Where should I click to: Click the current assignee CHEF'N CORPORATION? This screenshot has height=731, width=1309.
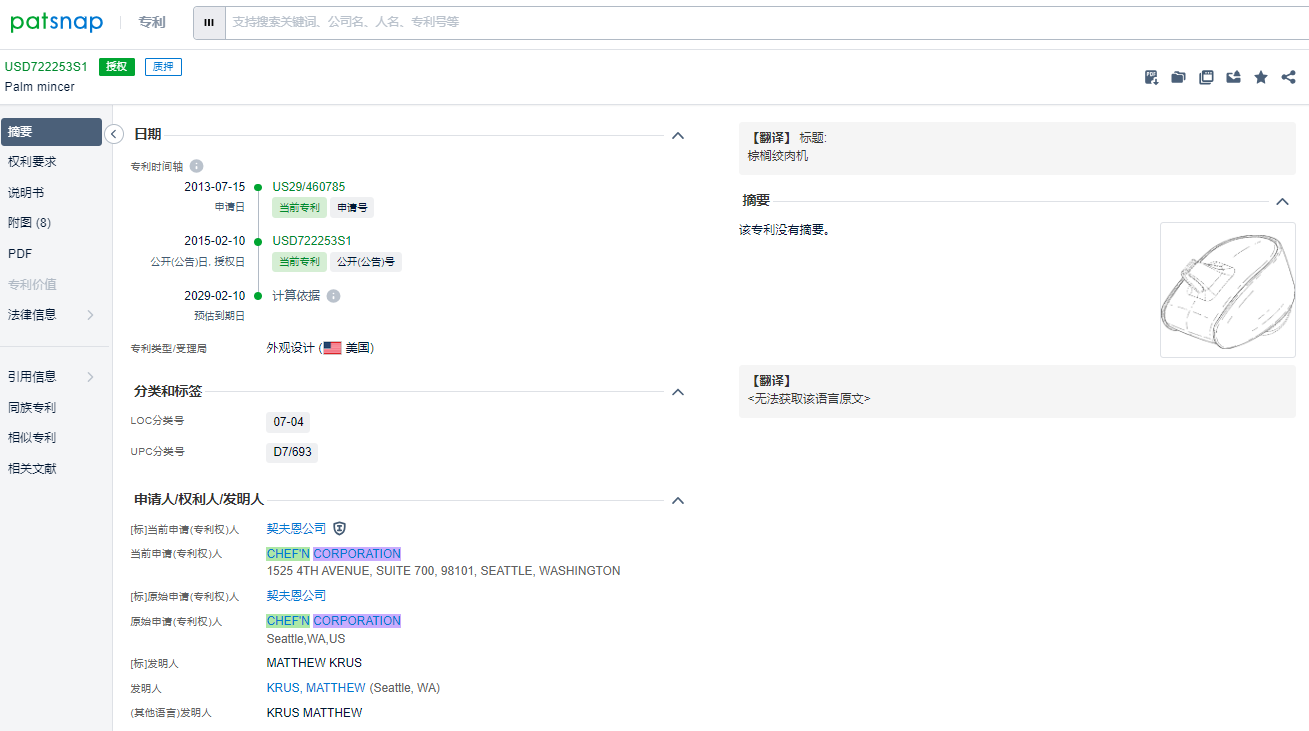click(333, 554)
